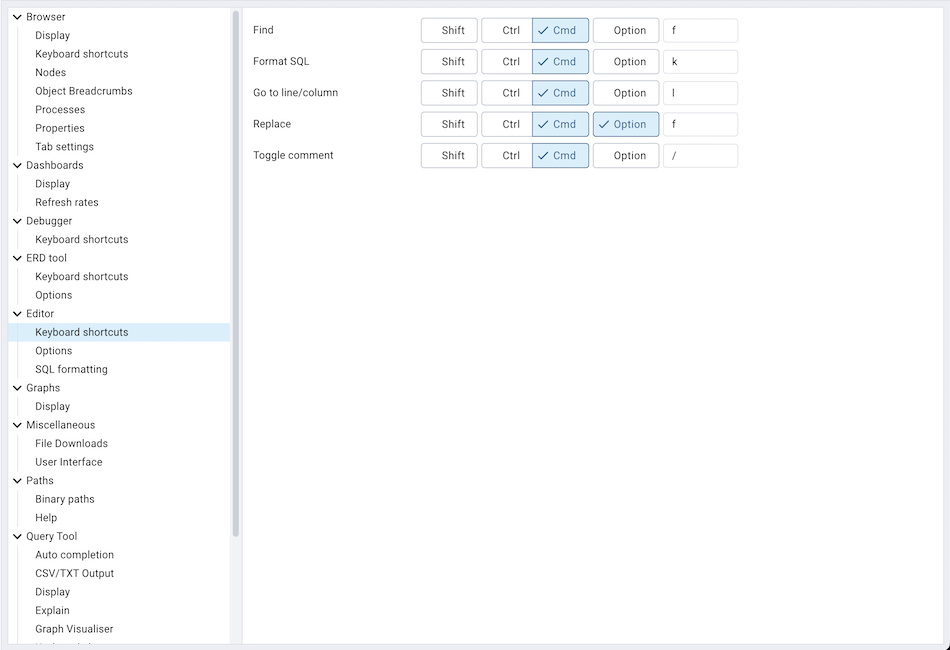
Task: Collapse the Editor section
Action: 15,313
